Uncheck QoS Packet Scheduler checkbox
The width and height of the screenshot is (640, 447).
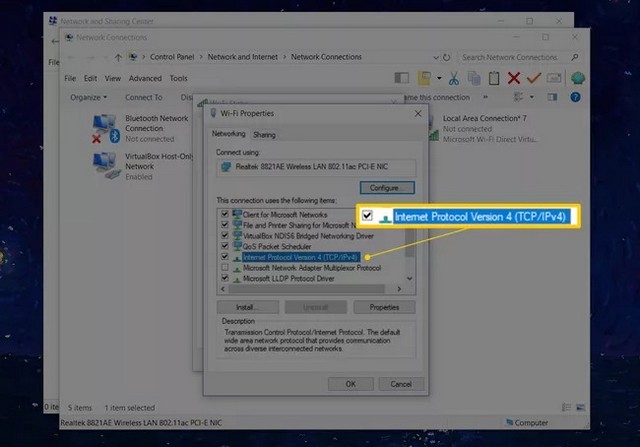coord(223,246)
